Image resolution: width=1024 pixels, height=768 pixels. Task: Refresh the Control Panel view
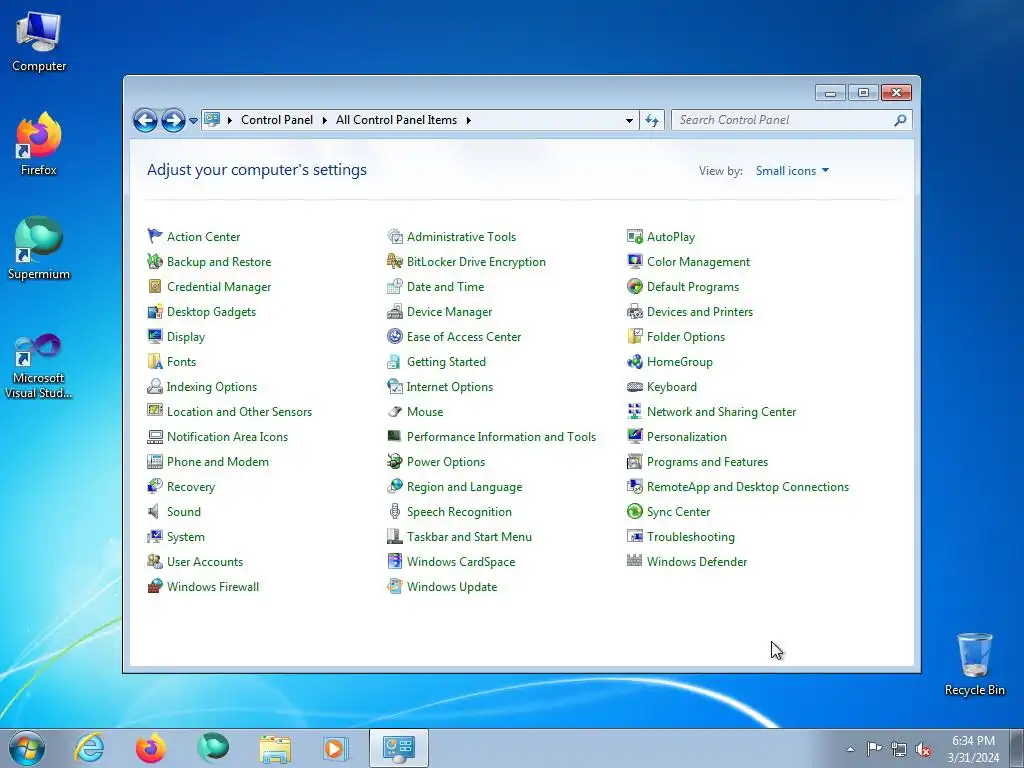coord(652,120)
